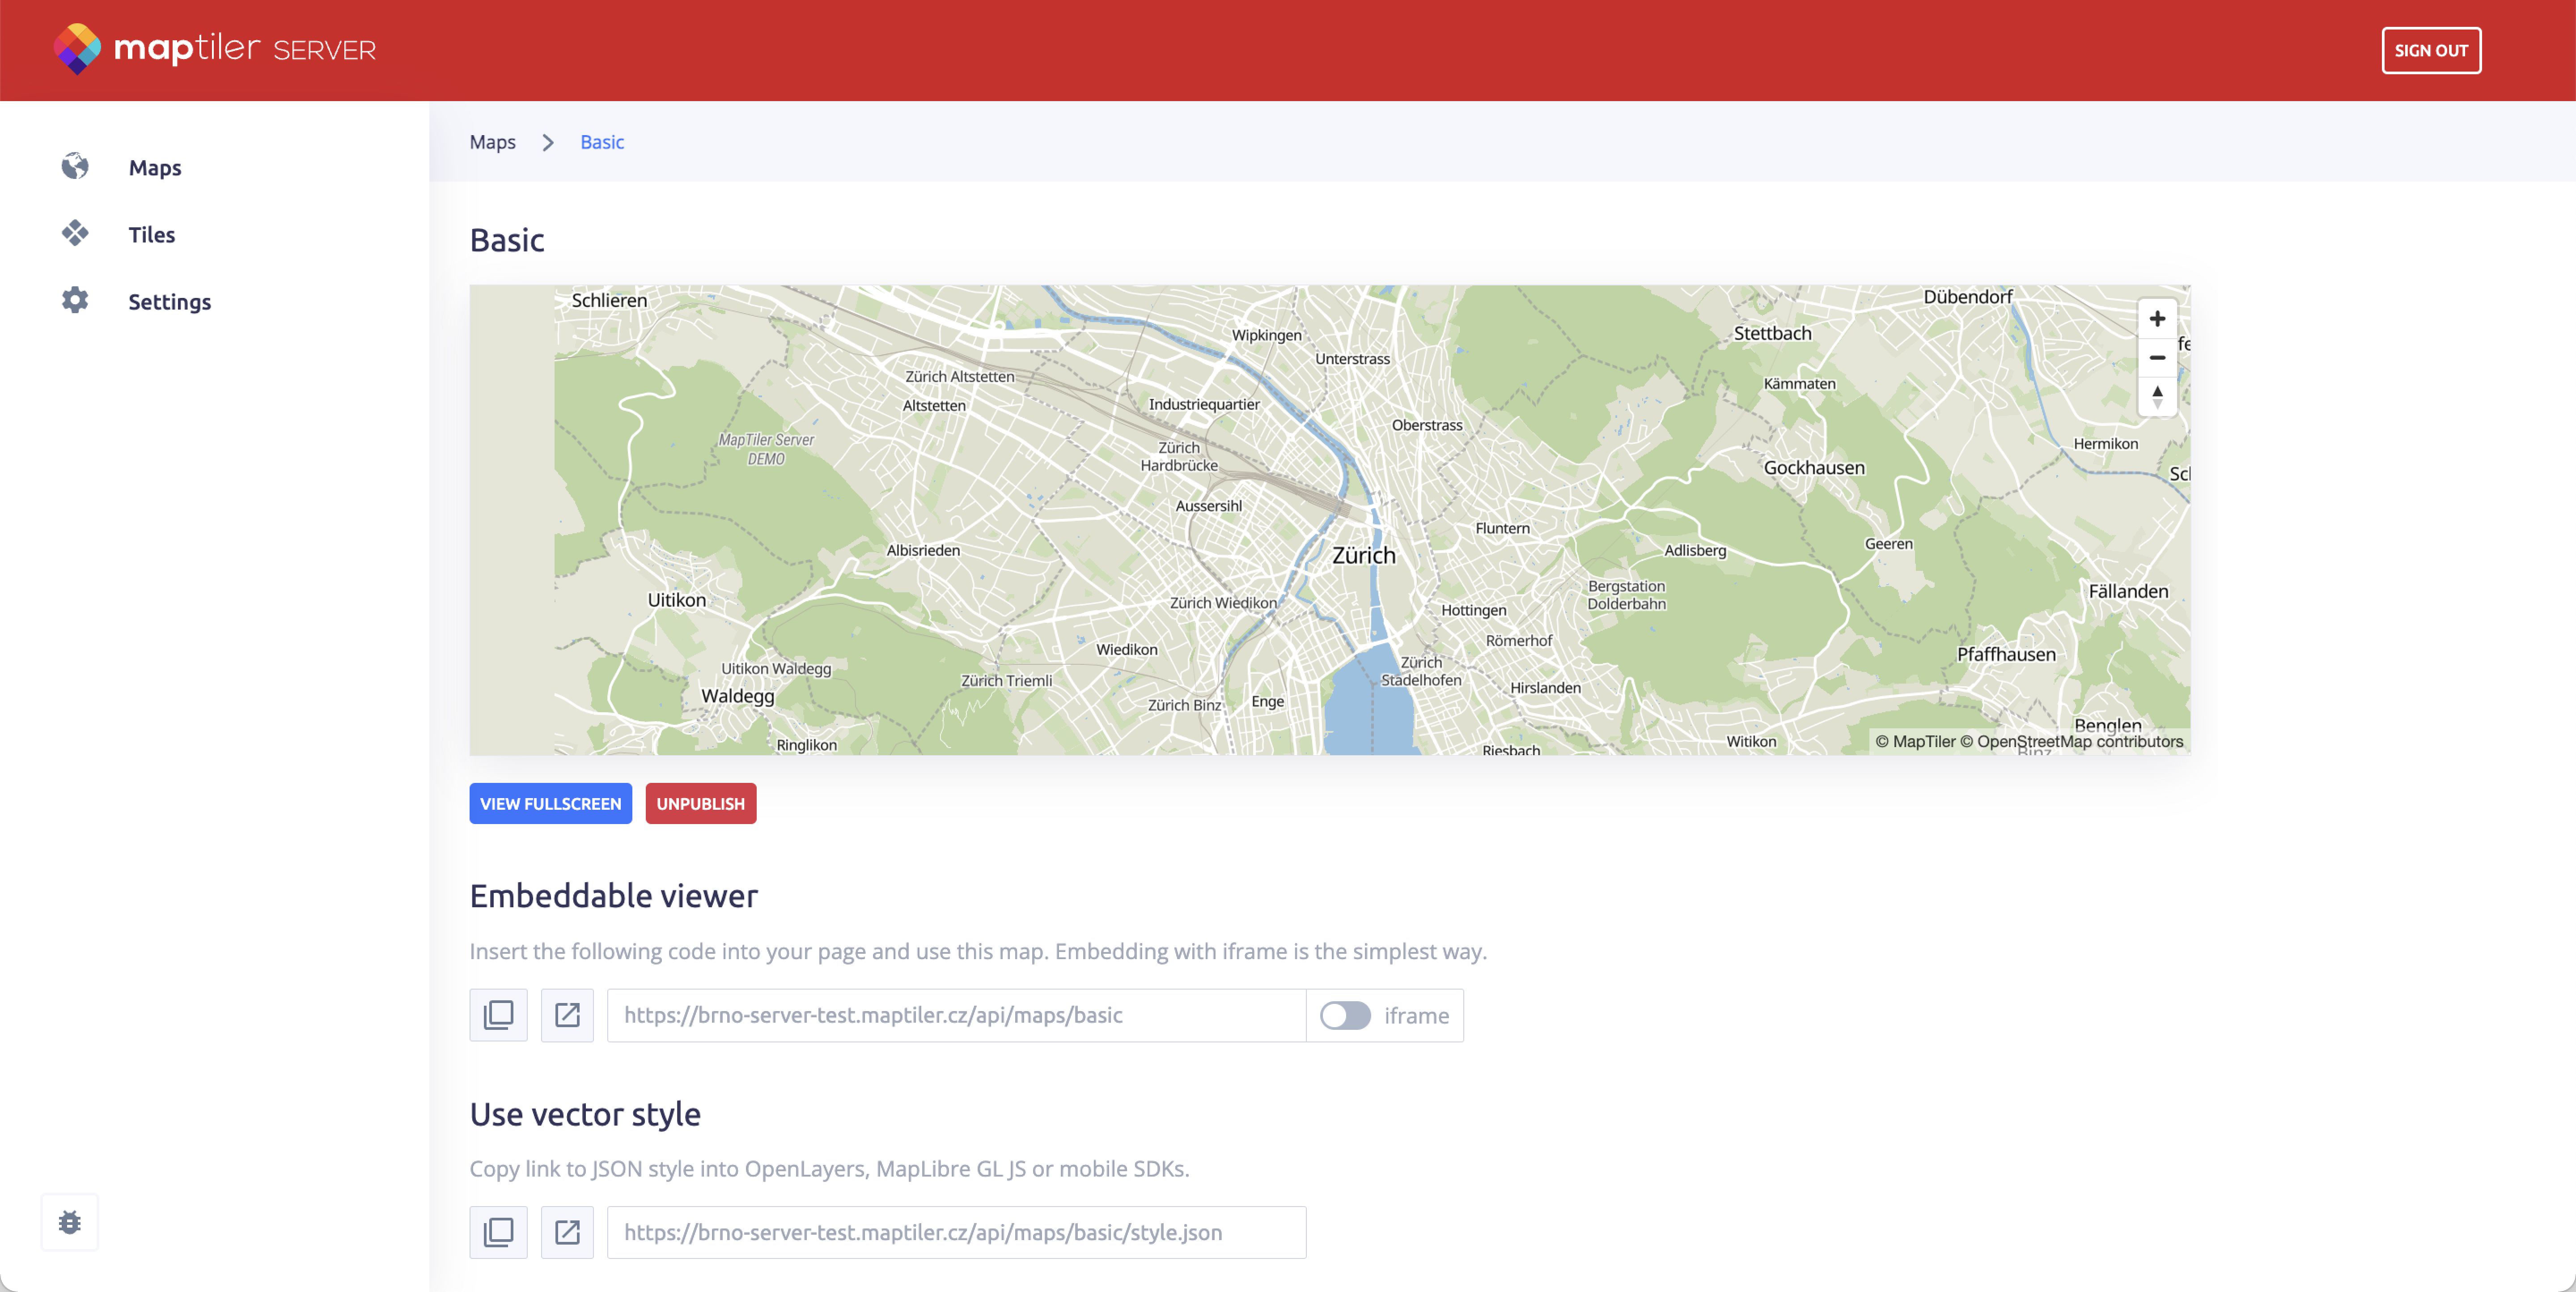Open the Settings menu item
Viewport: 2576px width, 1292px height.
pyautogui.click(x=169, y=301)
